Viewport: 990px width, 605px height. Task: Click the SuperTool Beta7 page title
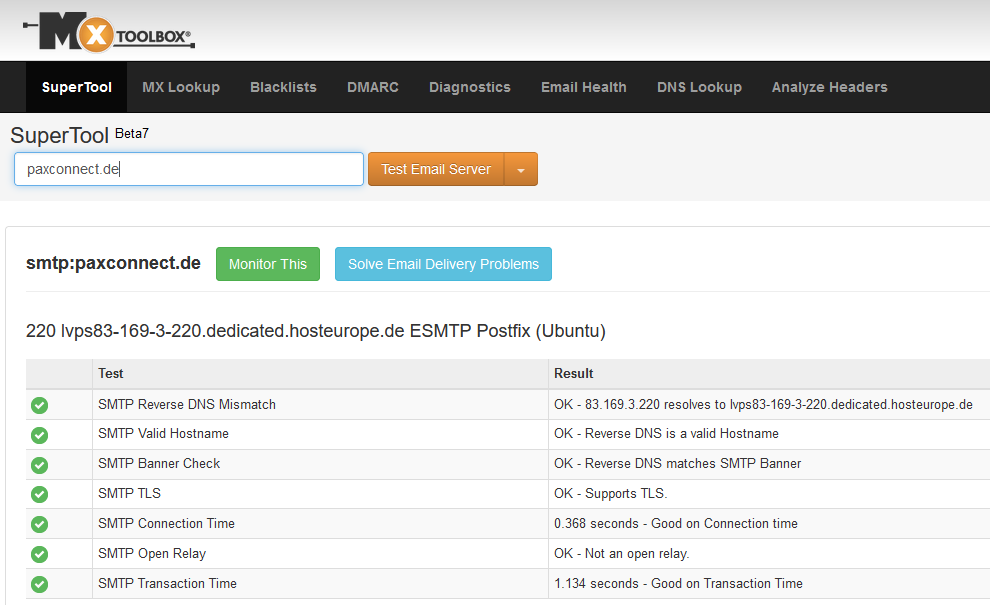point(80,135)
